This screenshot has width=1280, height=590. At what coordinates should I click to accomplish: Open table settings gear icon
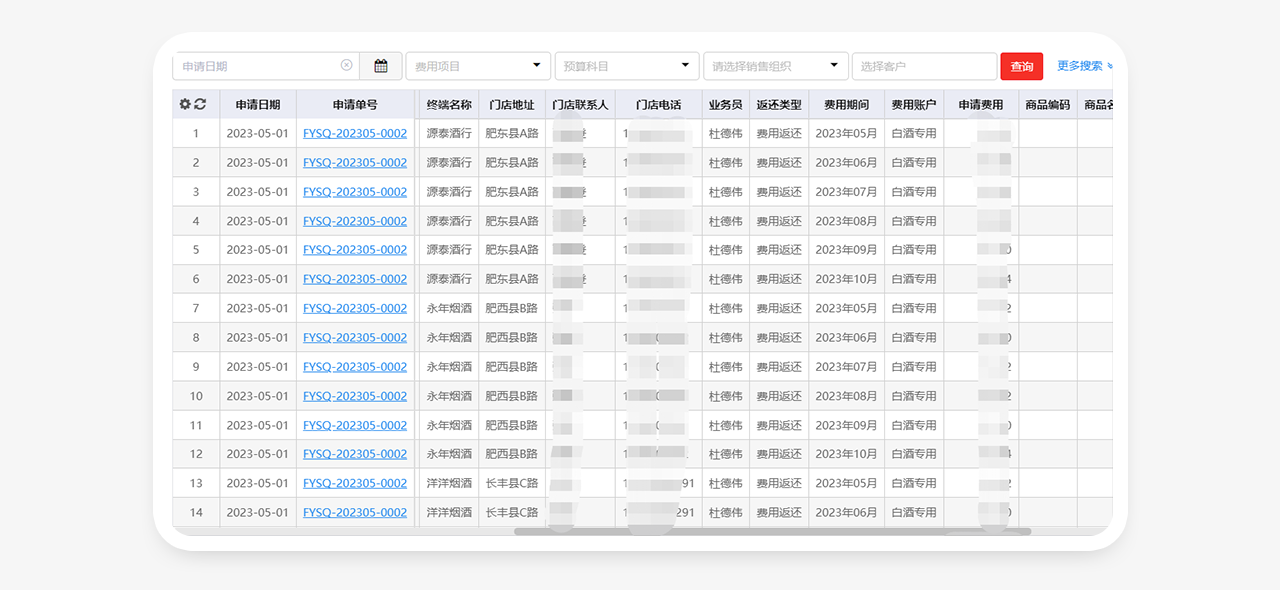click(x=185, y=104)
